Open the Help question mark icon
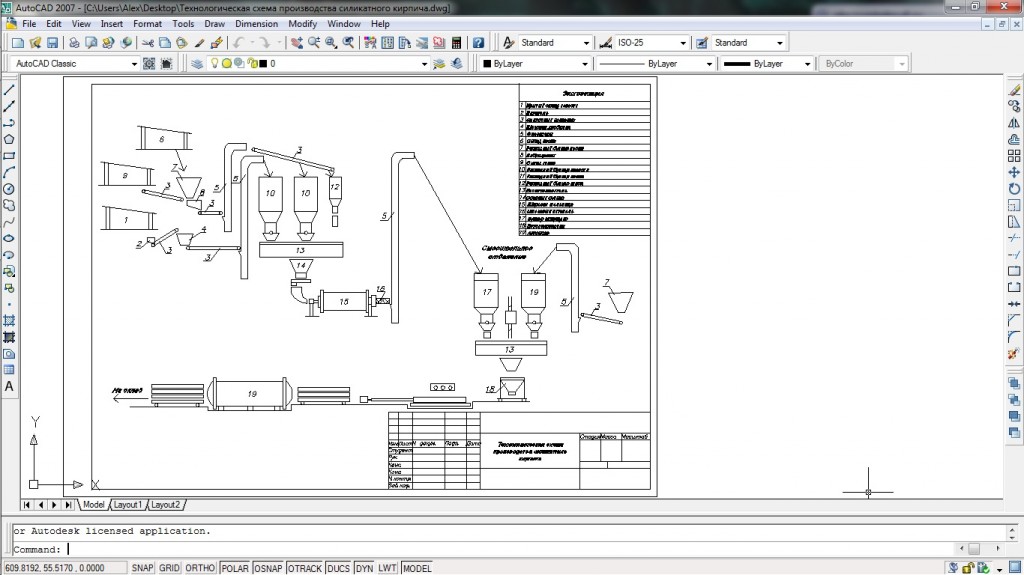Screen dimensions: 1024x575 [x=479, y=42]
